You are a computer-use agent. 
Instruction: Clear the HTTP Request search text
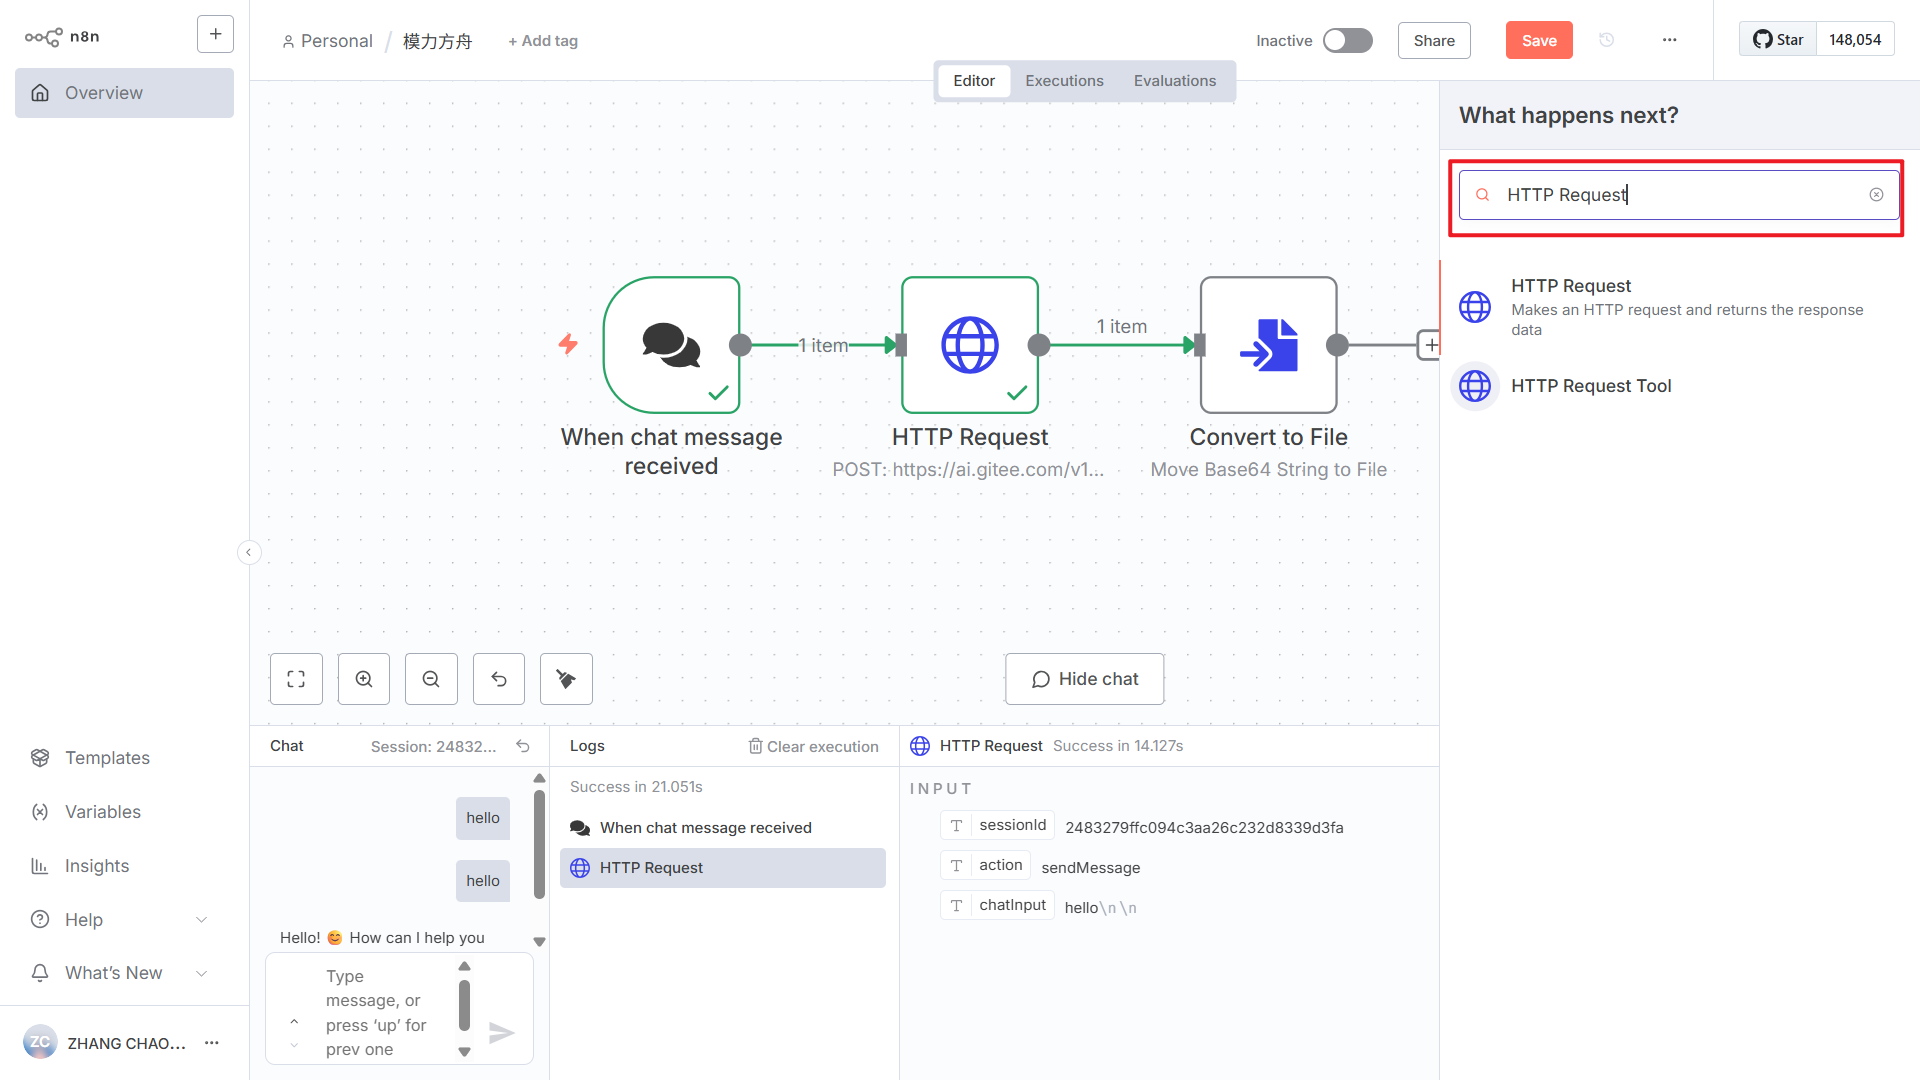[x=1876, y=194]
